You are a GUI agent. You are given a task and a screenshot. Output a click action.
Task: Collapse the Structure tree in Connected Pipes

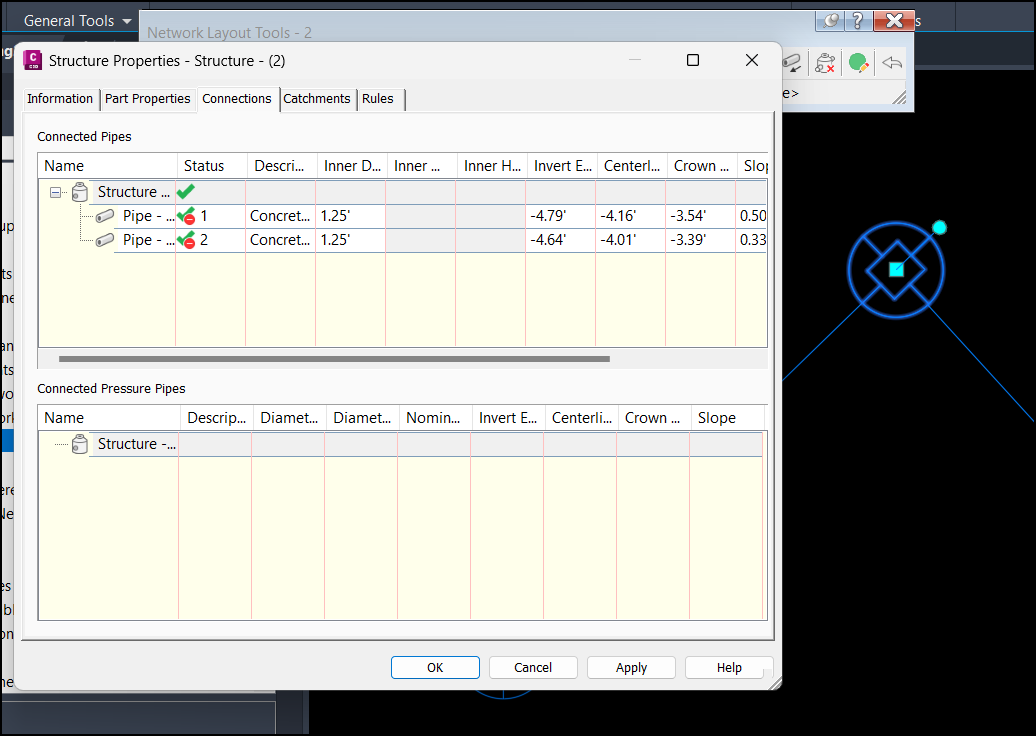(x=56, y=191)
